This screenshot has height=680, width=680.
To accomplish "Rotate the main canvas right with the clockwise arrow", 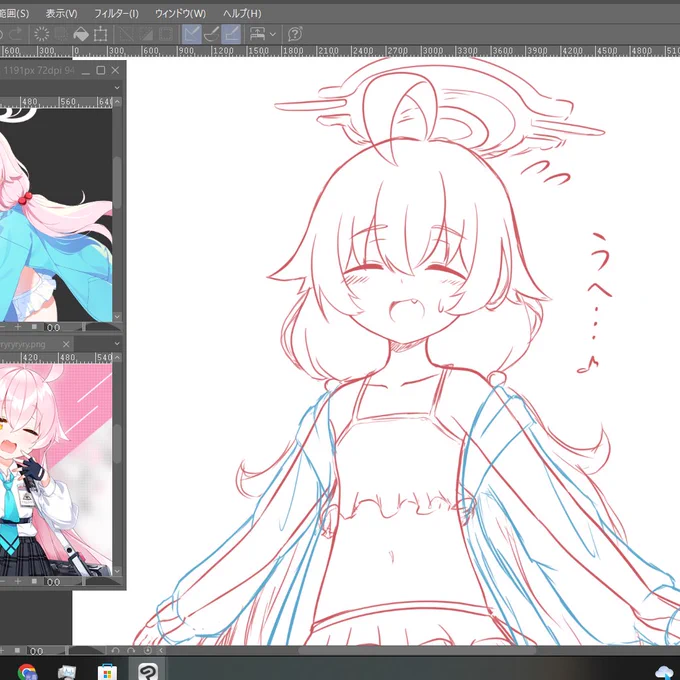I will pyautogui.click(x=131, y=651).
